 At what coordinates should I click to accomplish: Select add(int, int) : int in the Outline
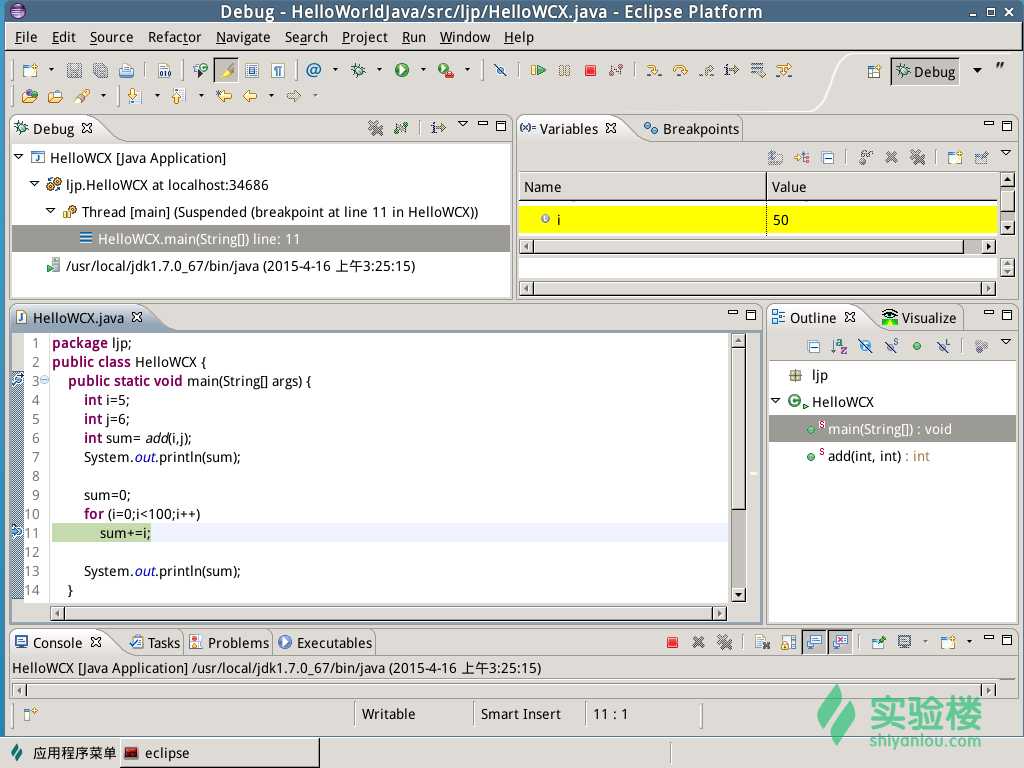878,456
